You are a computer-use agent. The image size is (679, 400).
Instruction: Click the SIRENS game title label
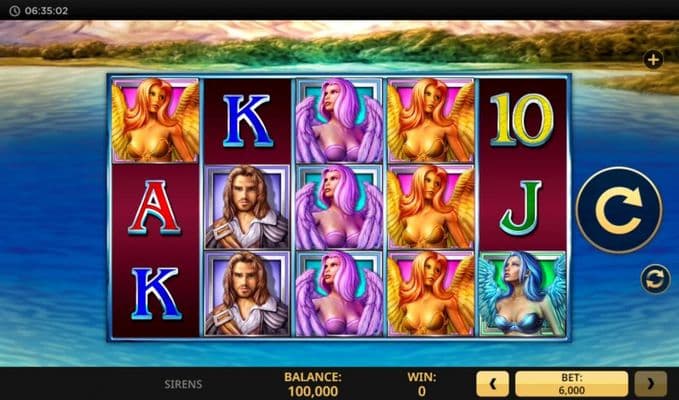coord(183,384)
